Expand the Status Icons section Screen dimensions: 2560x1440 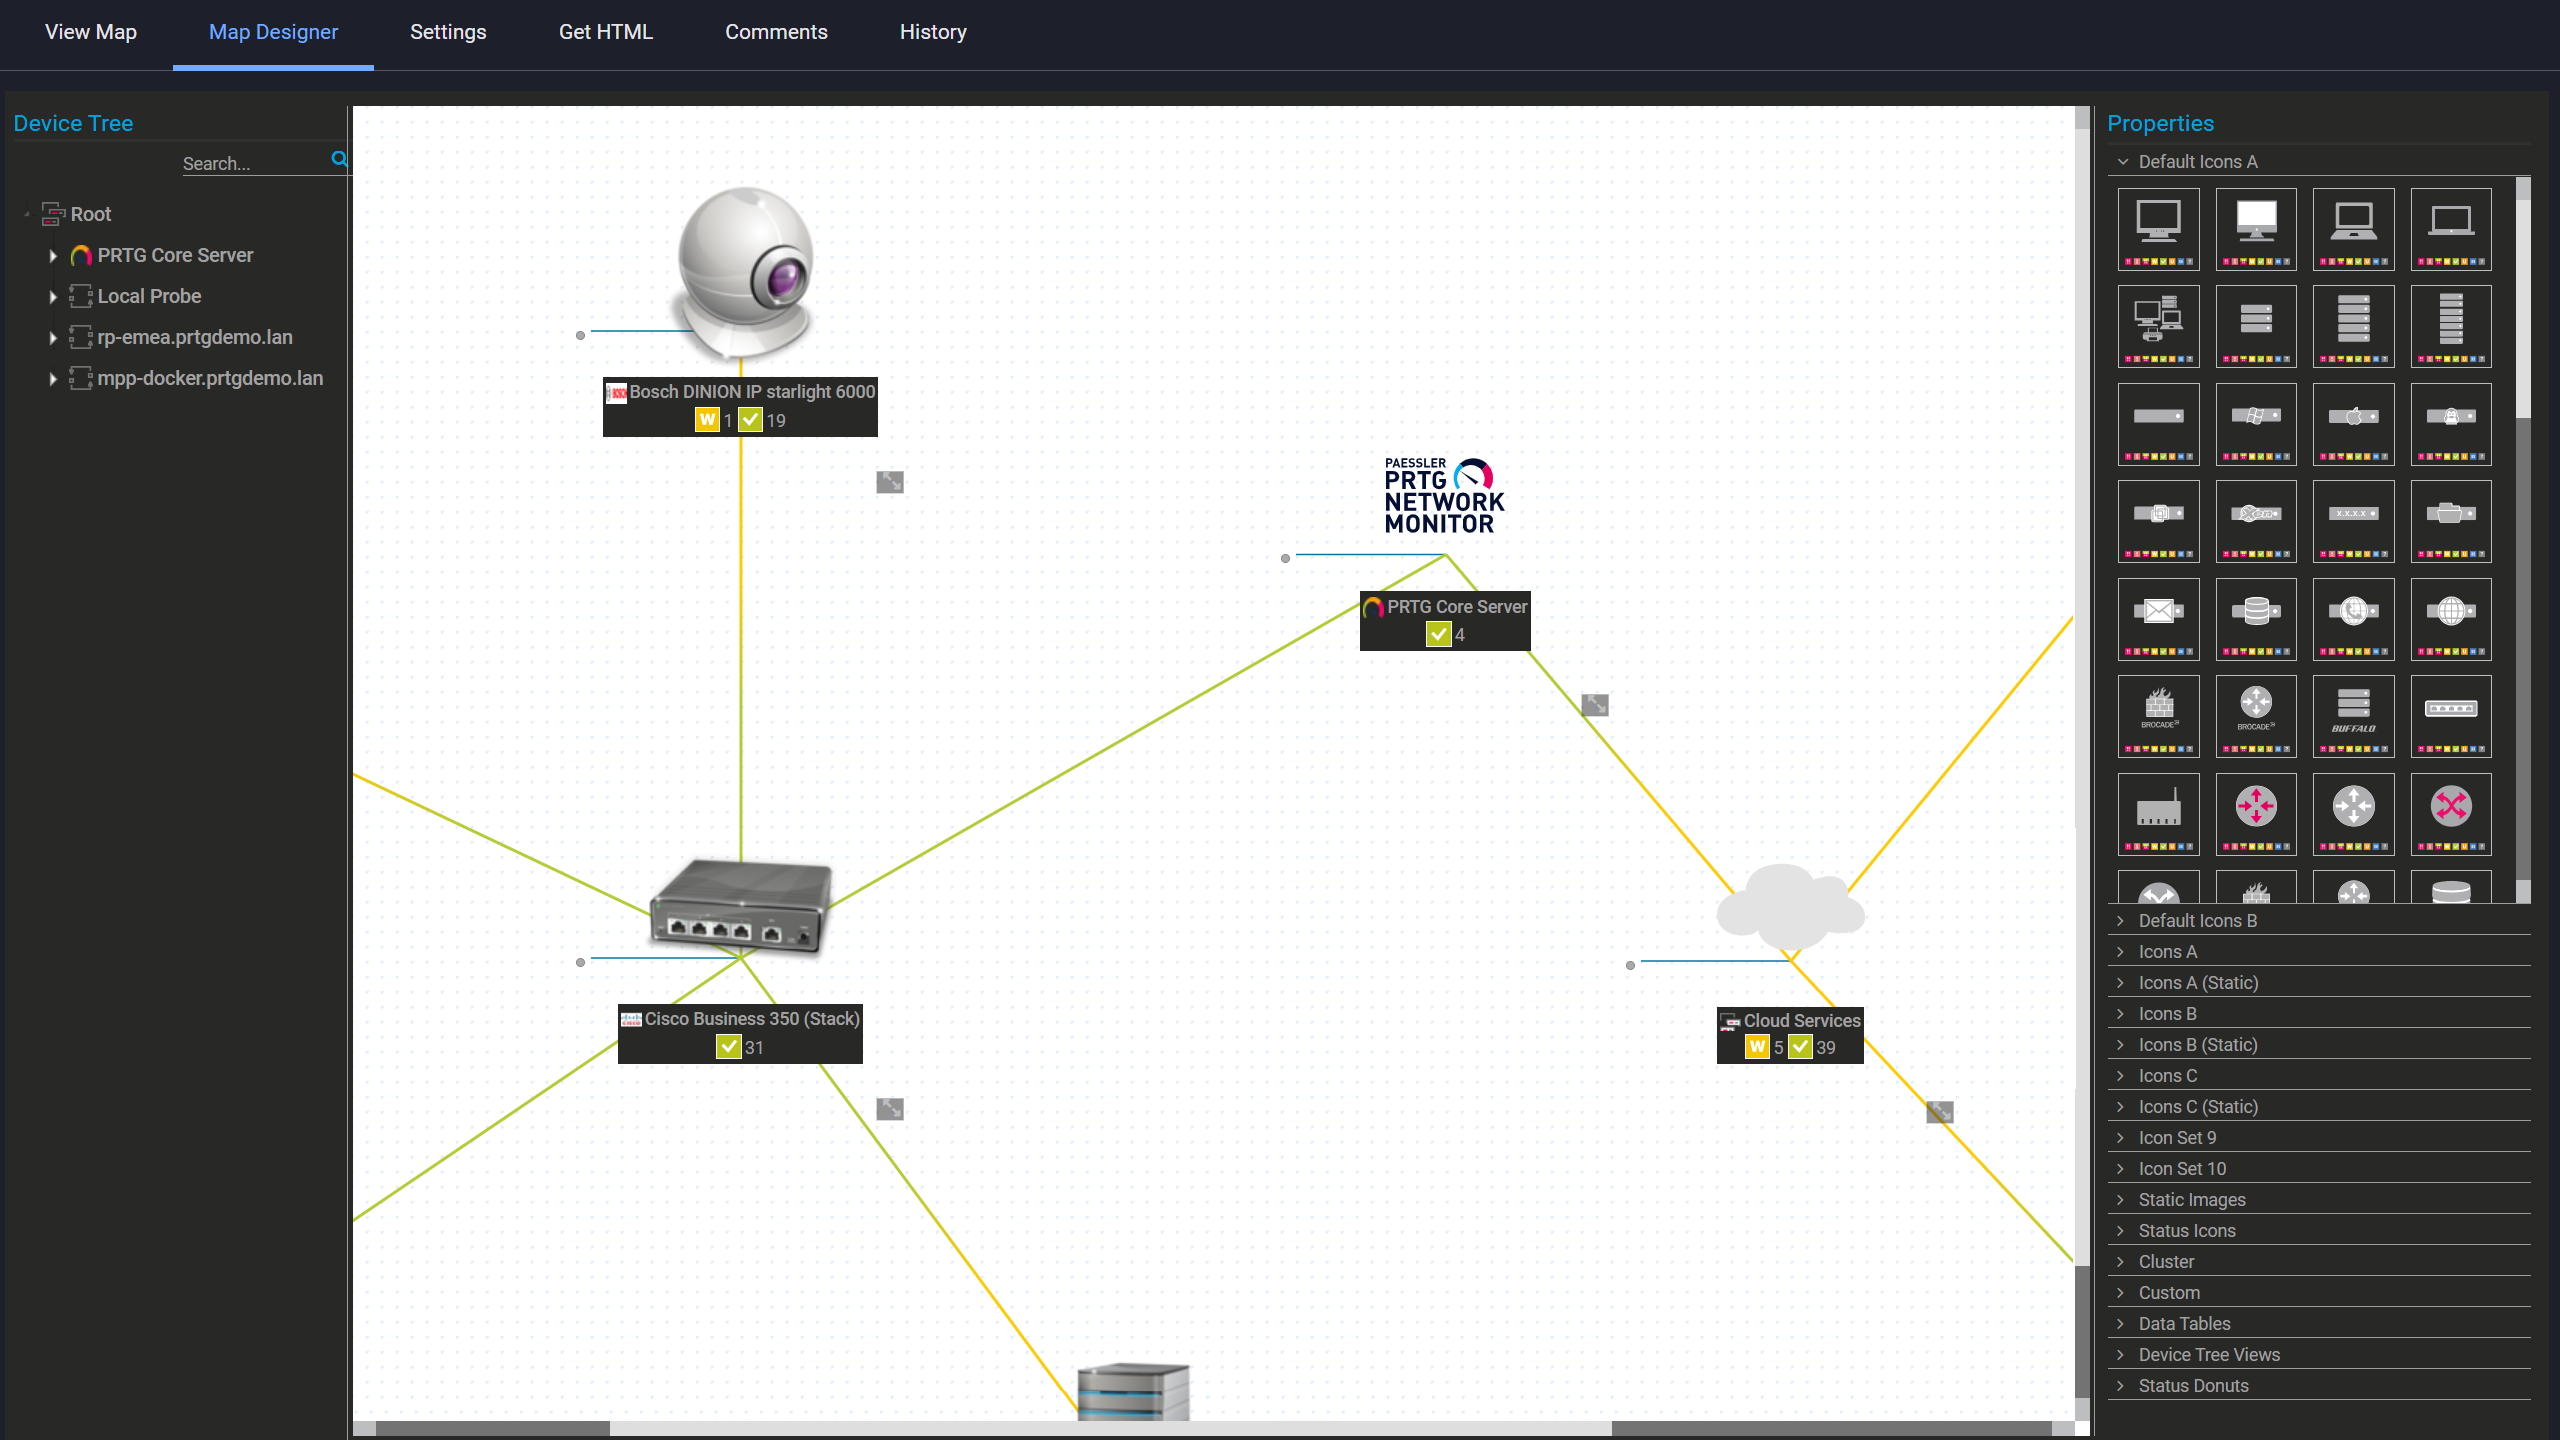(2319, 1231)
